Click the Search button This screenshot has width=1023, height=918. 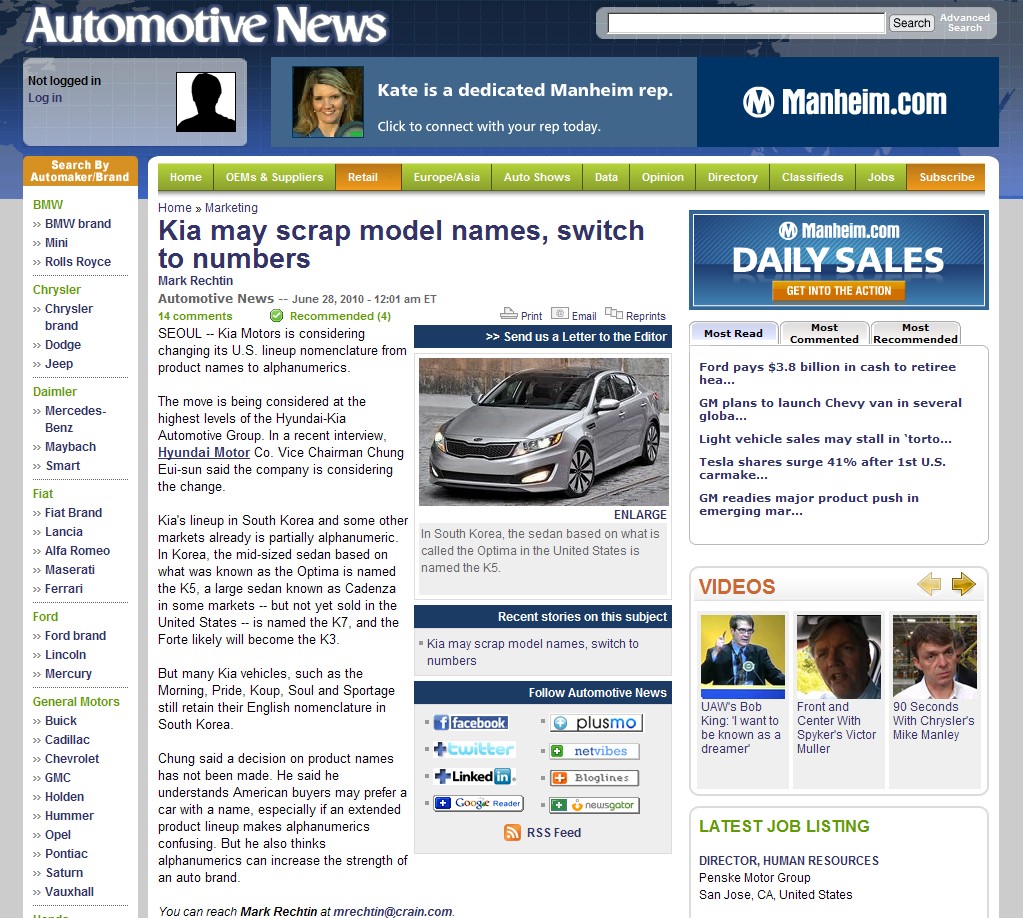[911, 23]
